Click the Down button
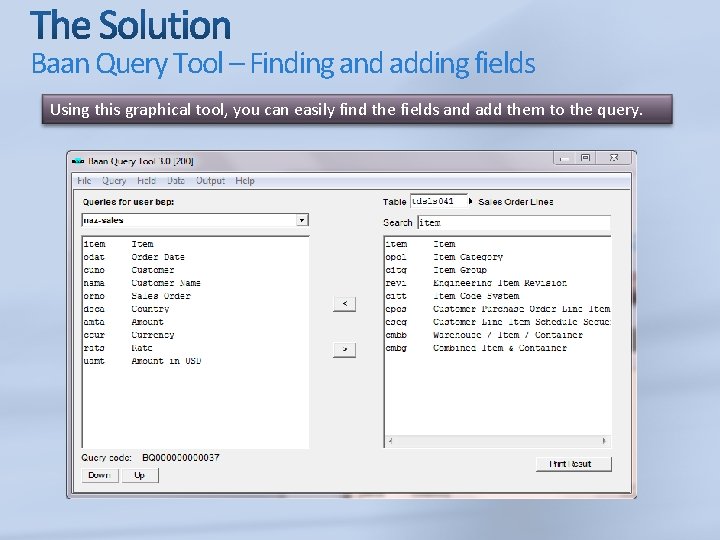The width and height of the screenshot is (720, 540). [x=100, y=475]
